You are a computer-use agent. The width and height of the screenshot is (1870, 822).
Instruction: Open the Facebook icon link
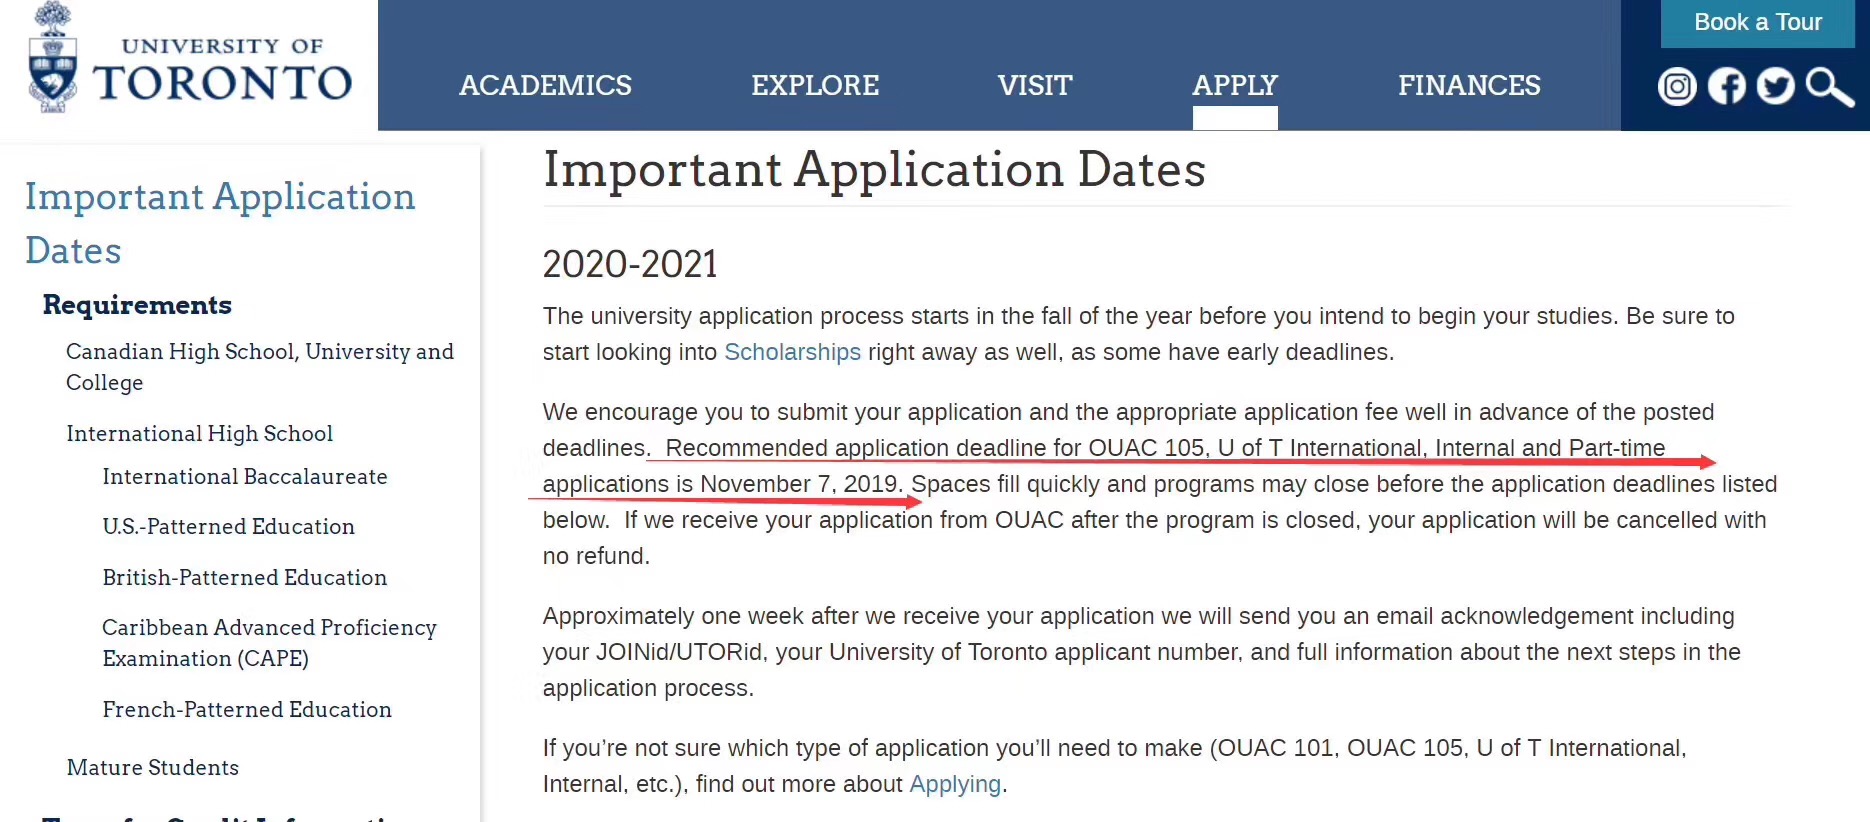click(x=1727, y=87)
